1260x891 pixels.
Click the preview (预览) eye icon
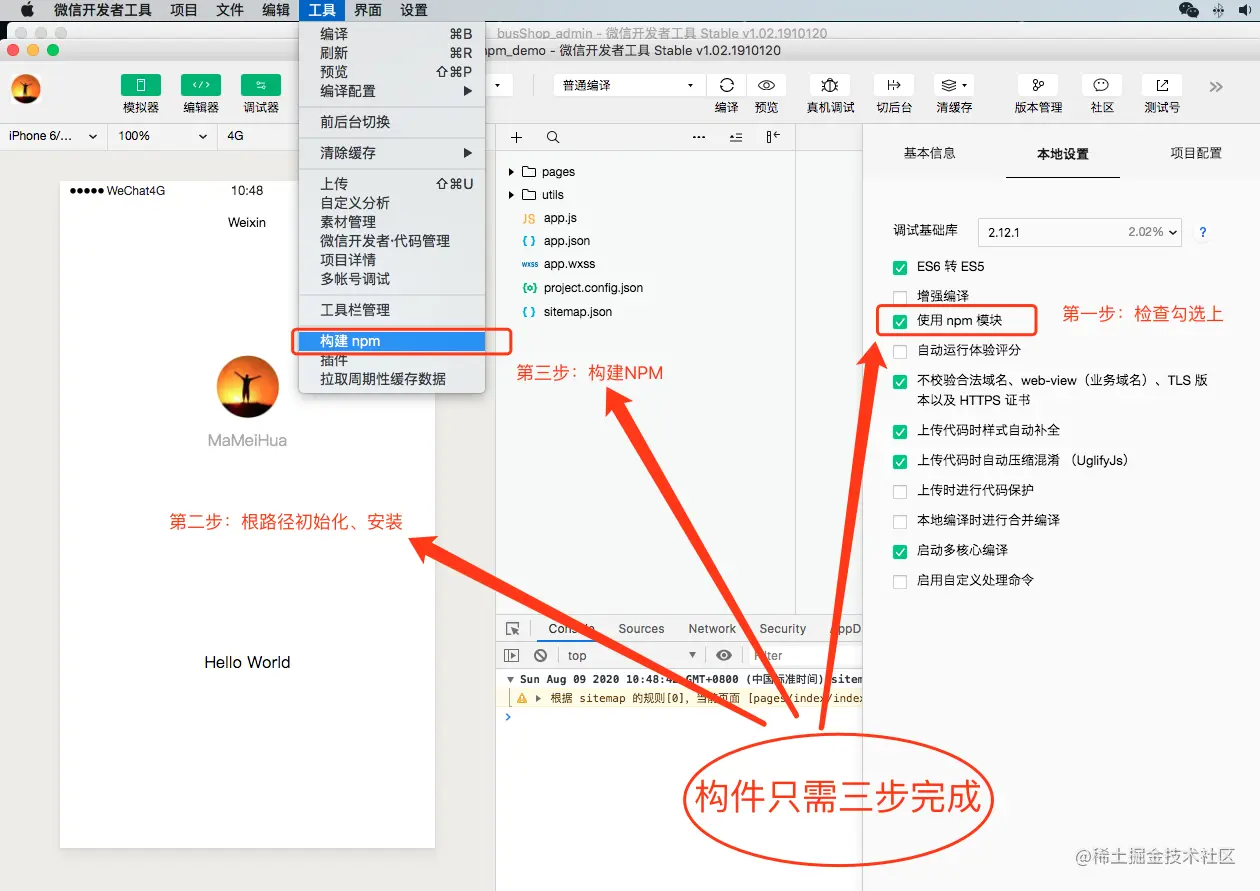point(766,86)
